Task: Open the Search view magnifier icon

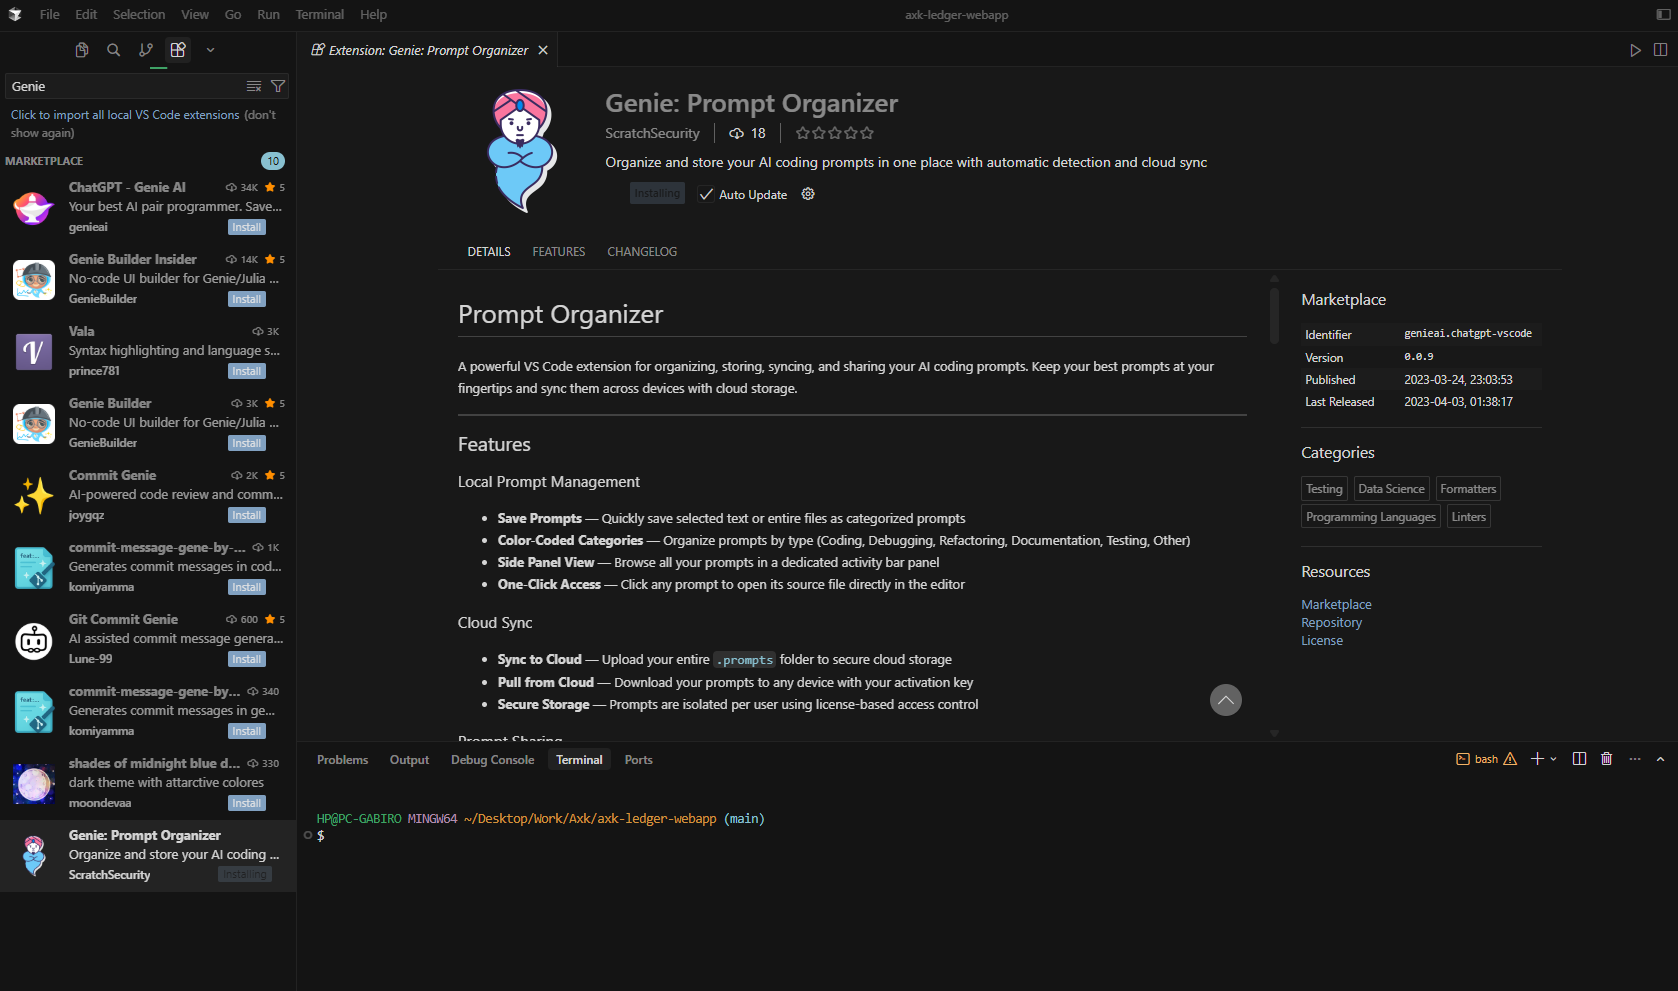Action: 114,50
